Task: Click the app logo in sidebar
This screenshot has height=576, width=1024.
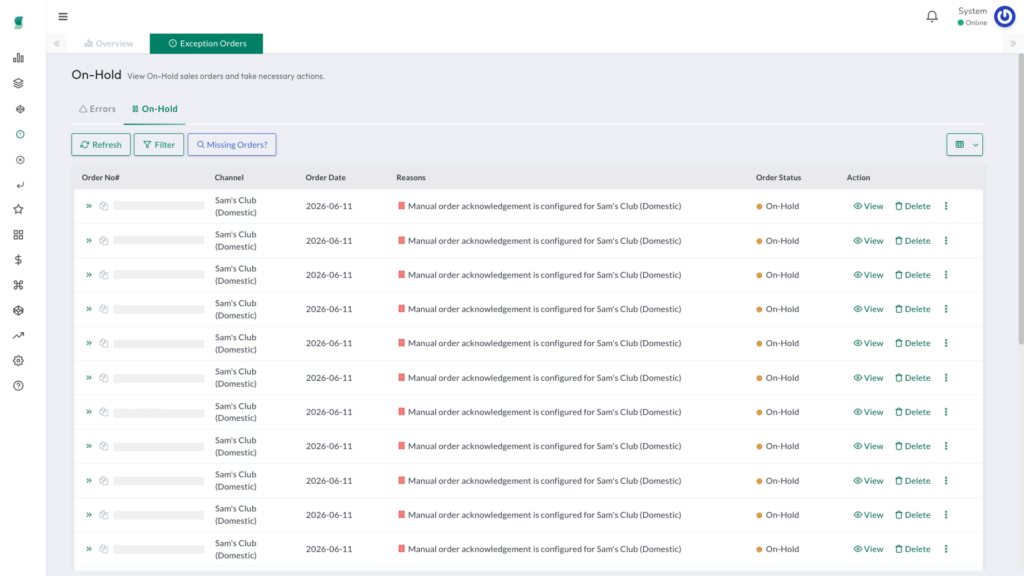Action: click(19, 22)
